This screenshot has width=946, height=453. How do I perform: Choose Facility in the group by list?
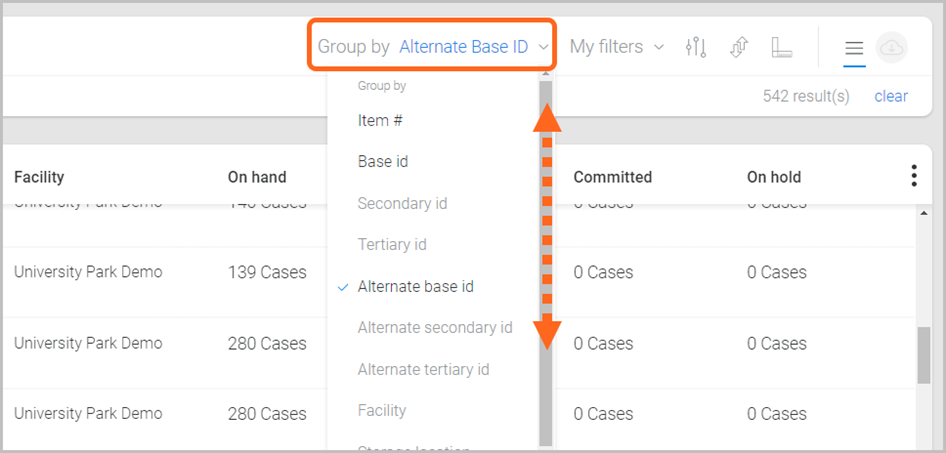382,410
